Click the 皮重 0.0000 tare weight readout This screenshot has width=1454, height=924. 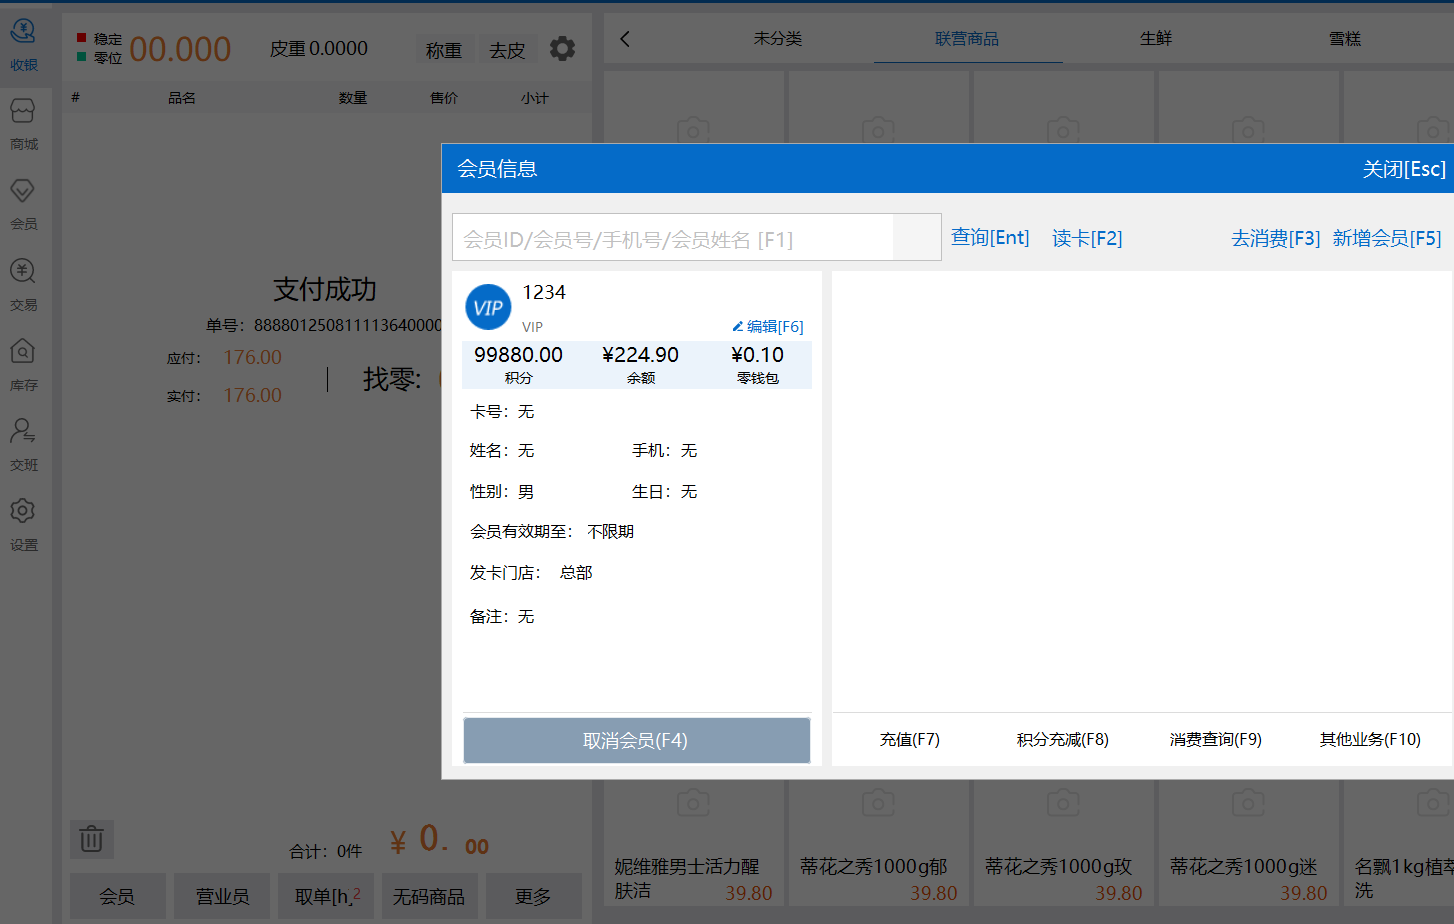tap(319, 48)
